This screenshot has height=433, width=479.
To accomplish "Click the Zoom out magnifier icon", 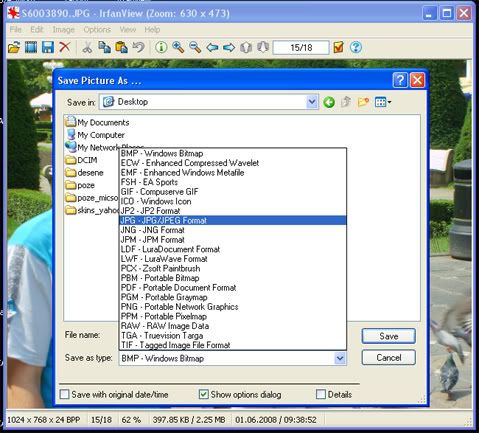I will (x=195, y=47).
